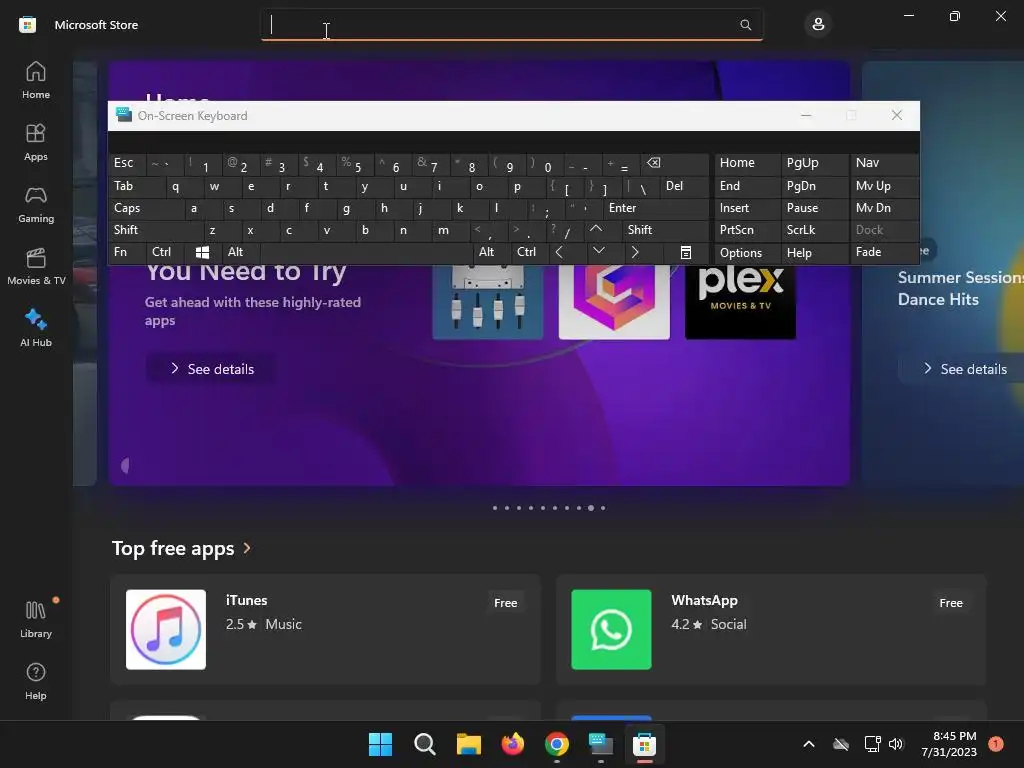This screenshot has width=1024, height=768.
Task: Click the End key on keyboard
Action: (746, 186)
